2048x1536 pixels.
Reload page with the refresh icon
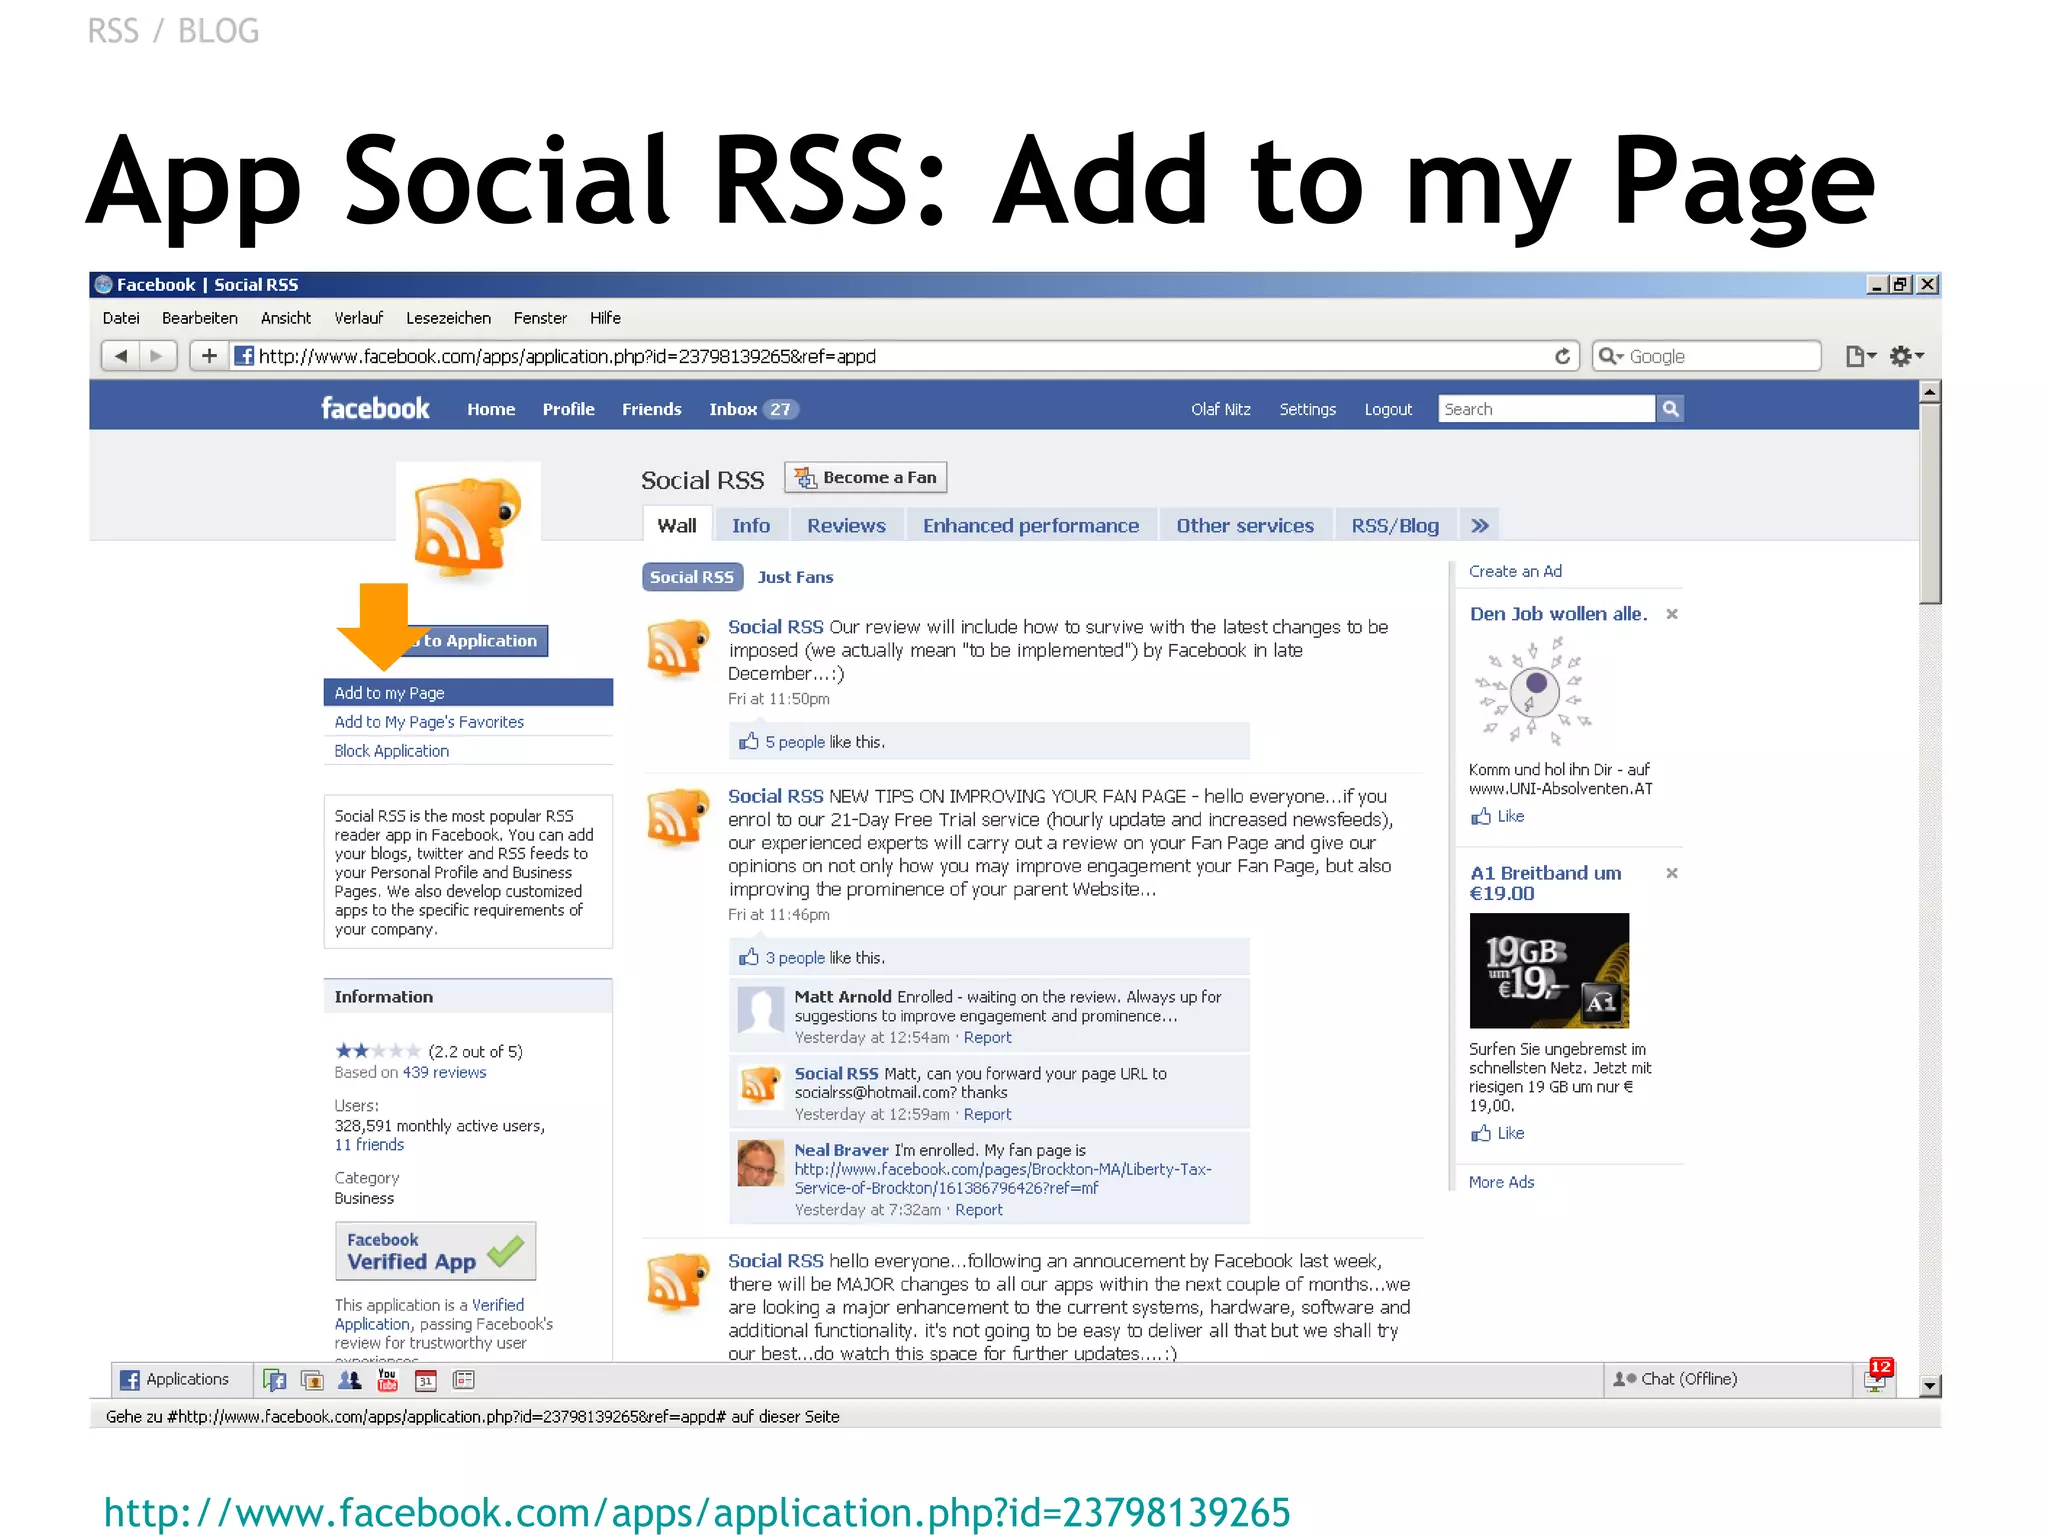tap(1562, 356)
